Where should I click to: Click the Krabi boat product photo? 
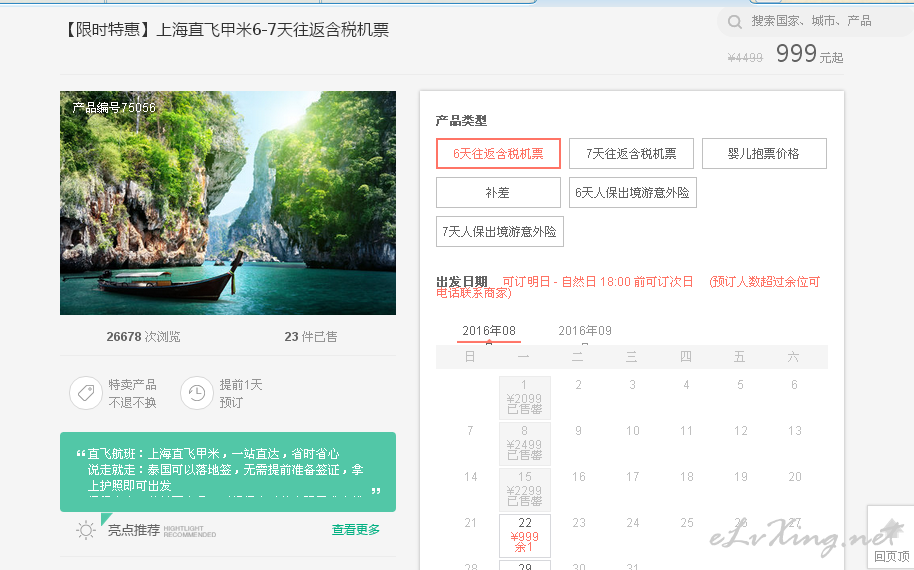[228, 203]
